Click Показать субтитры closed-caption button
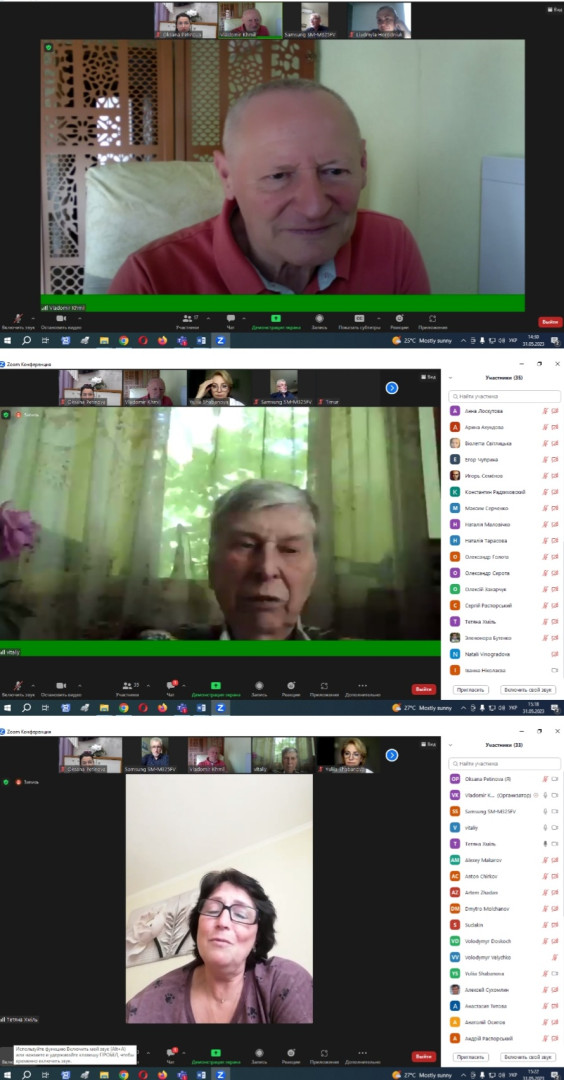The height and width of the screenshot is (1080, 564). [x=359, y=321]
